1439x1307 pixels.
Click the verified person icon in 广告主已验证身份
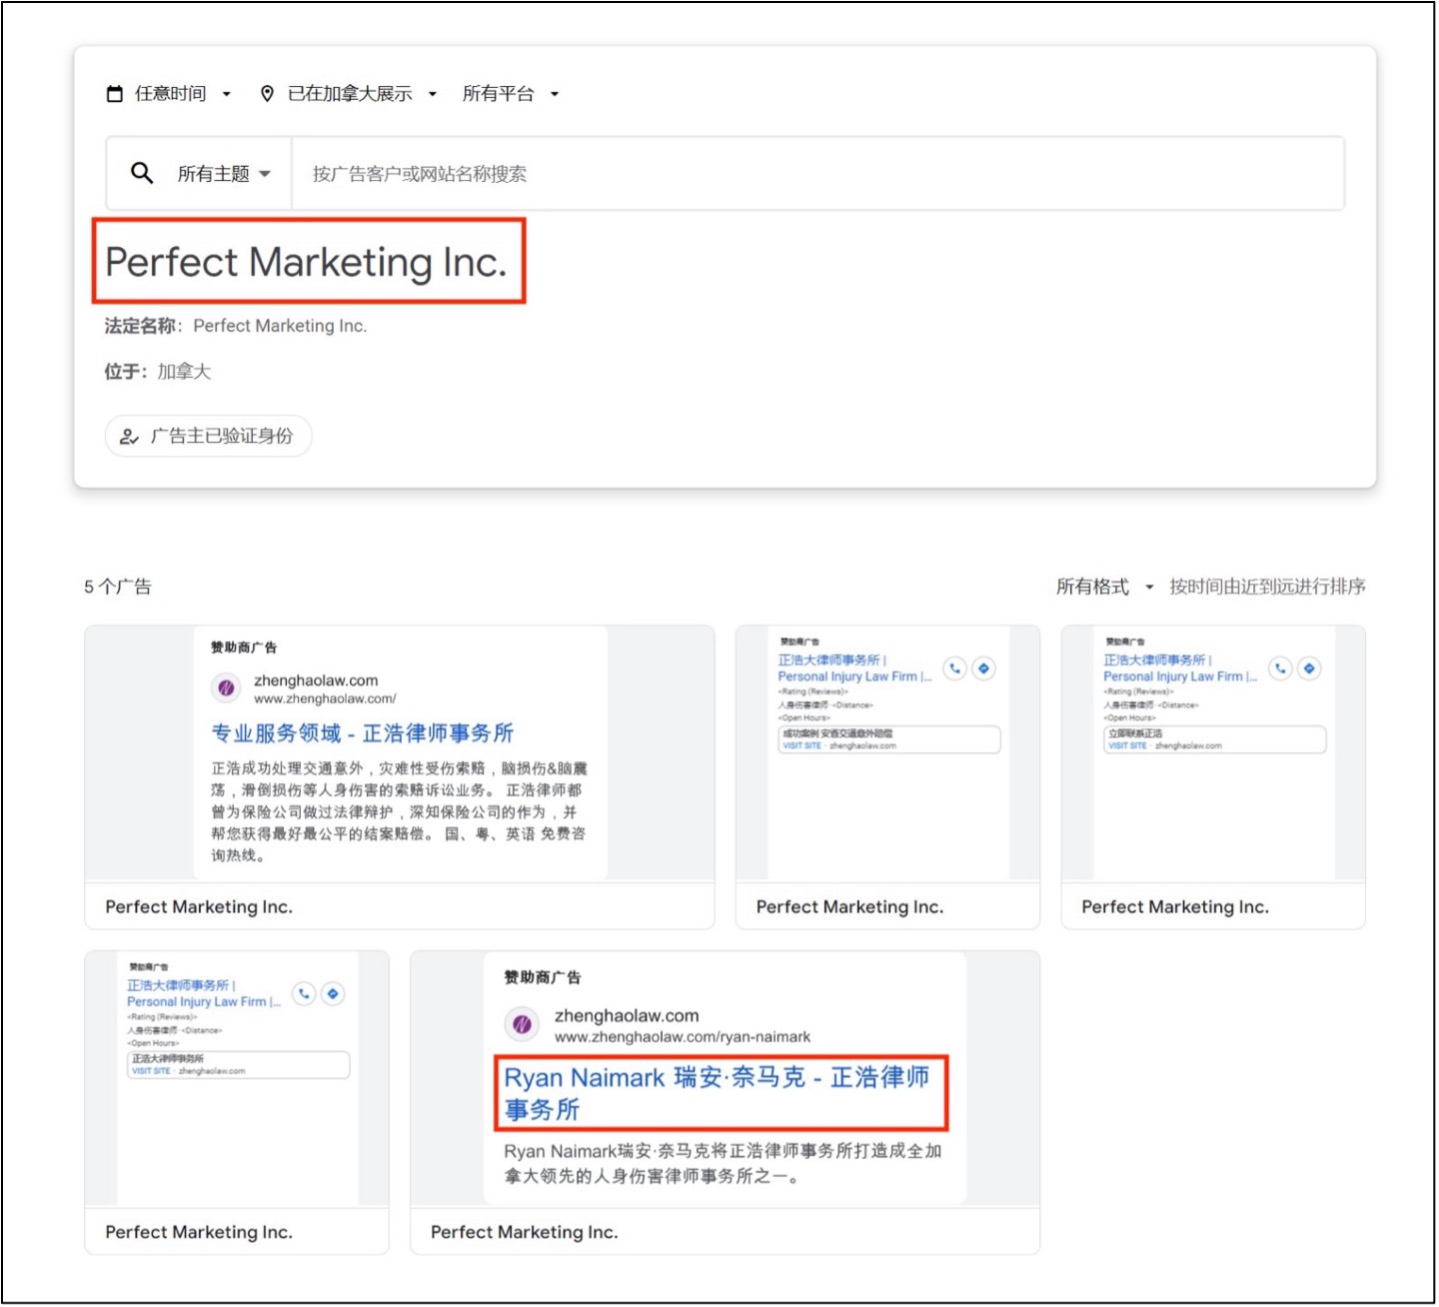[x=129, y=436]
